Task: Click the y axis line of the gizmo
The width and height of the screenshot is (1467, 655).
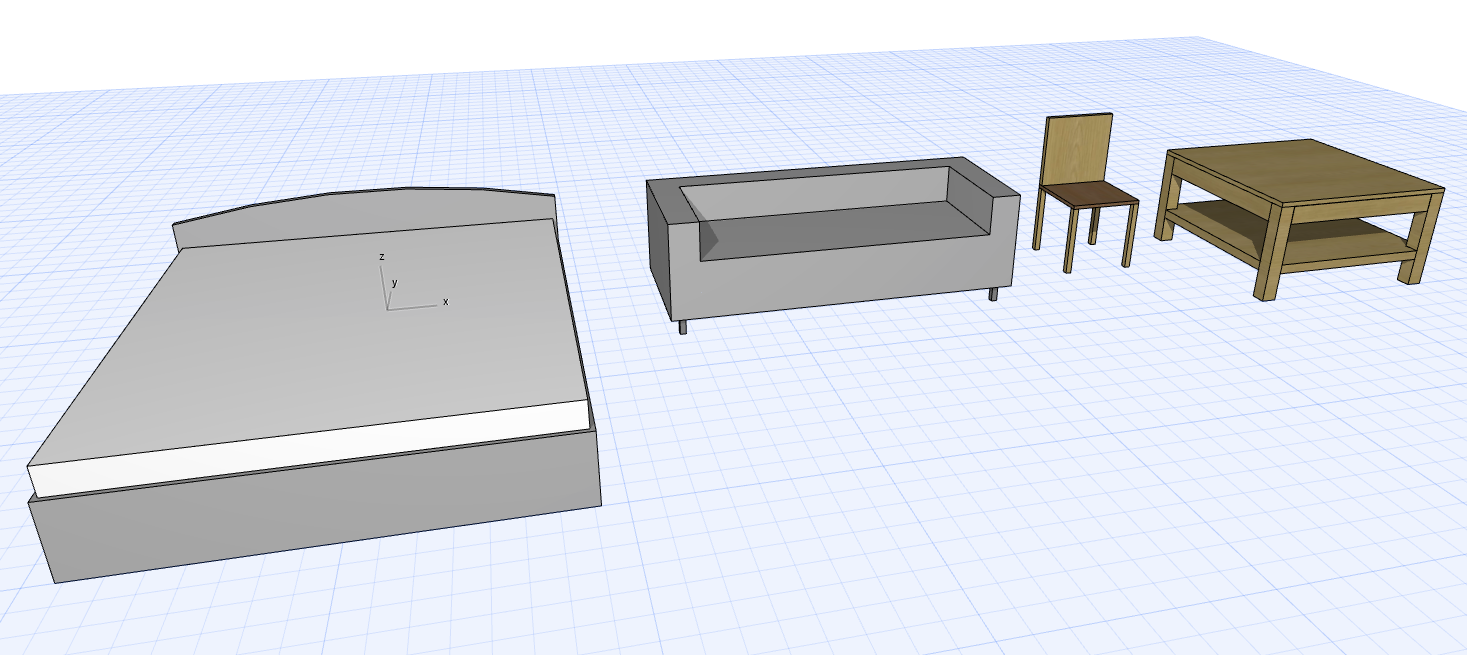Action: point(390,299)
